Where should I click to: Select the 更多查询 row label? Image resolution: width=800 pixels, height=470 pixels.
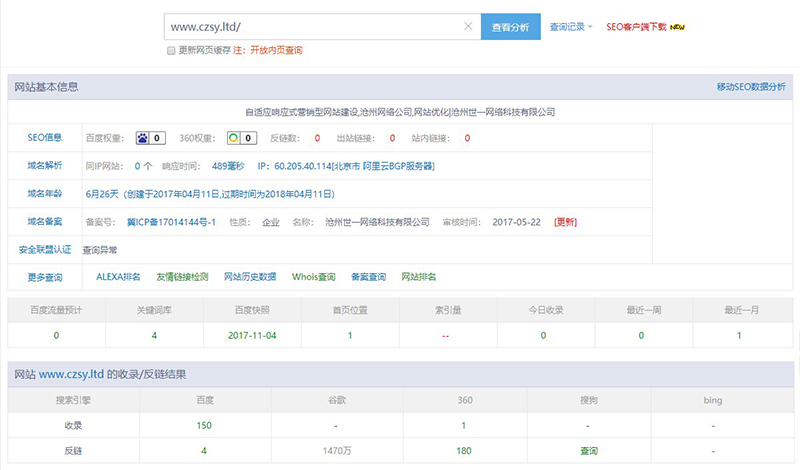pos(45,277)
